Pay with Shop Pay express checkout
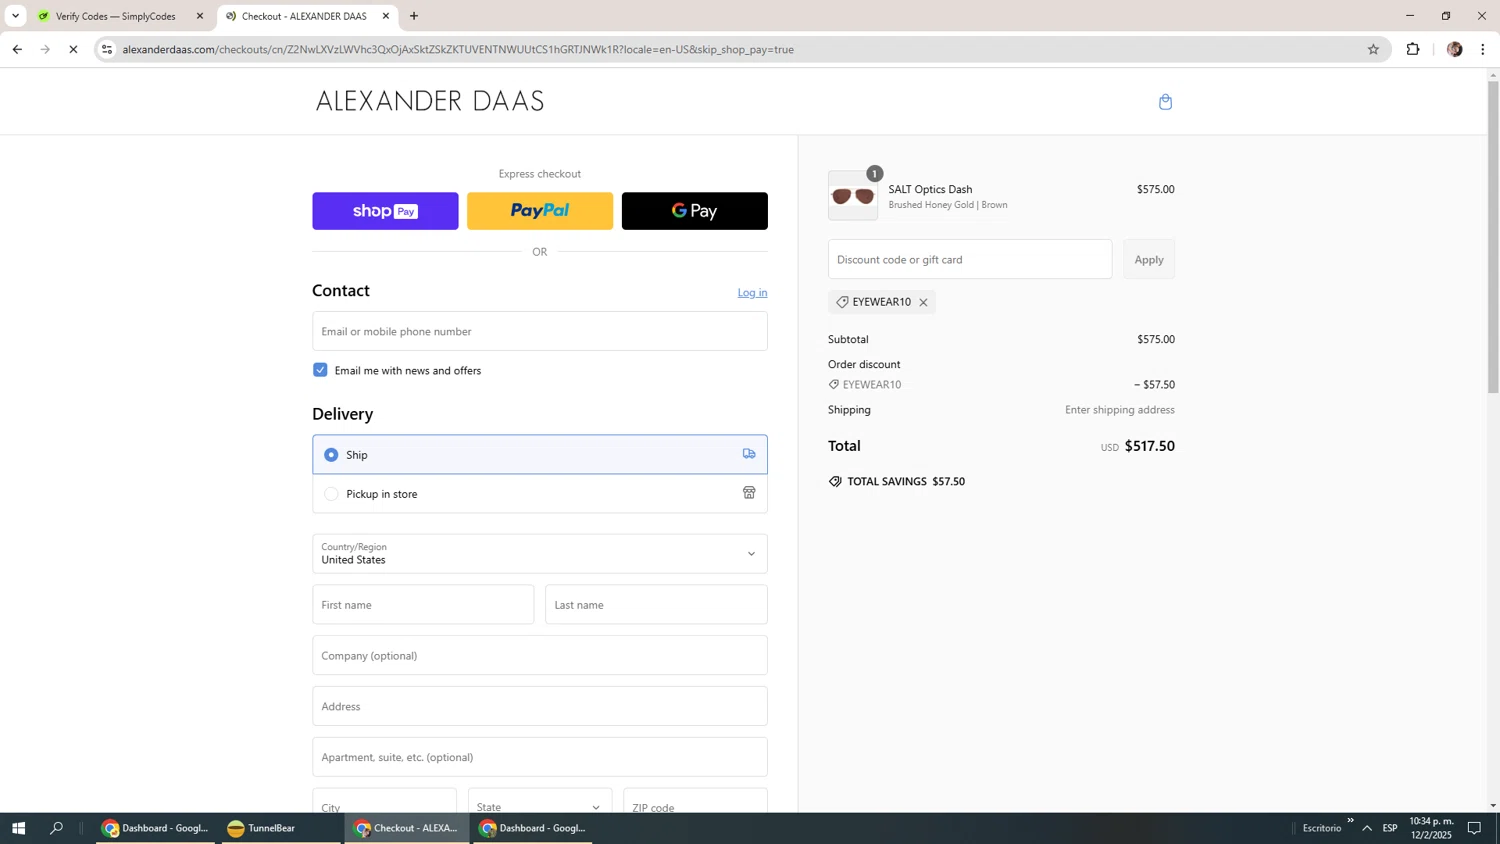The width and height of the screenshot is (1500, 844). click(385, 211)
